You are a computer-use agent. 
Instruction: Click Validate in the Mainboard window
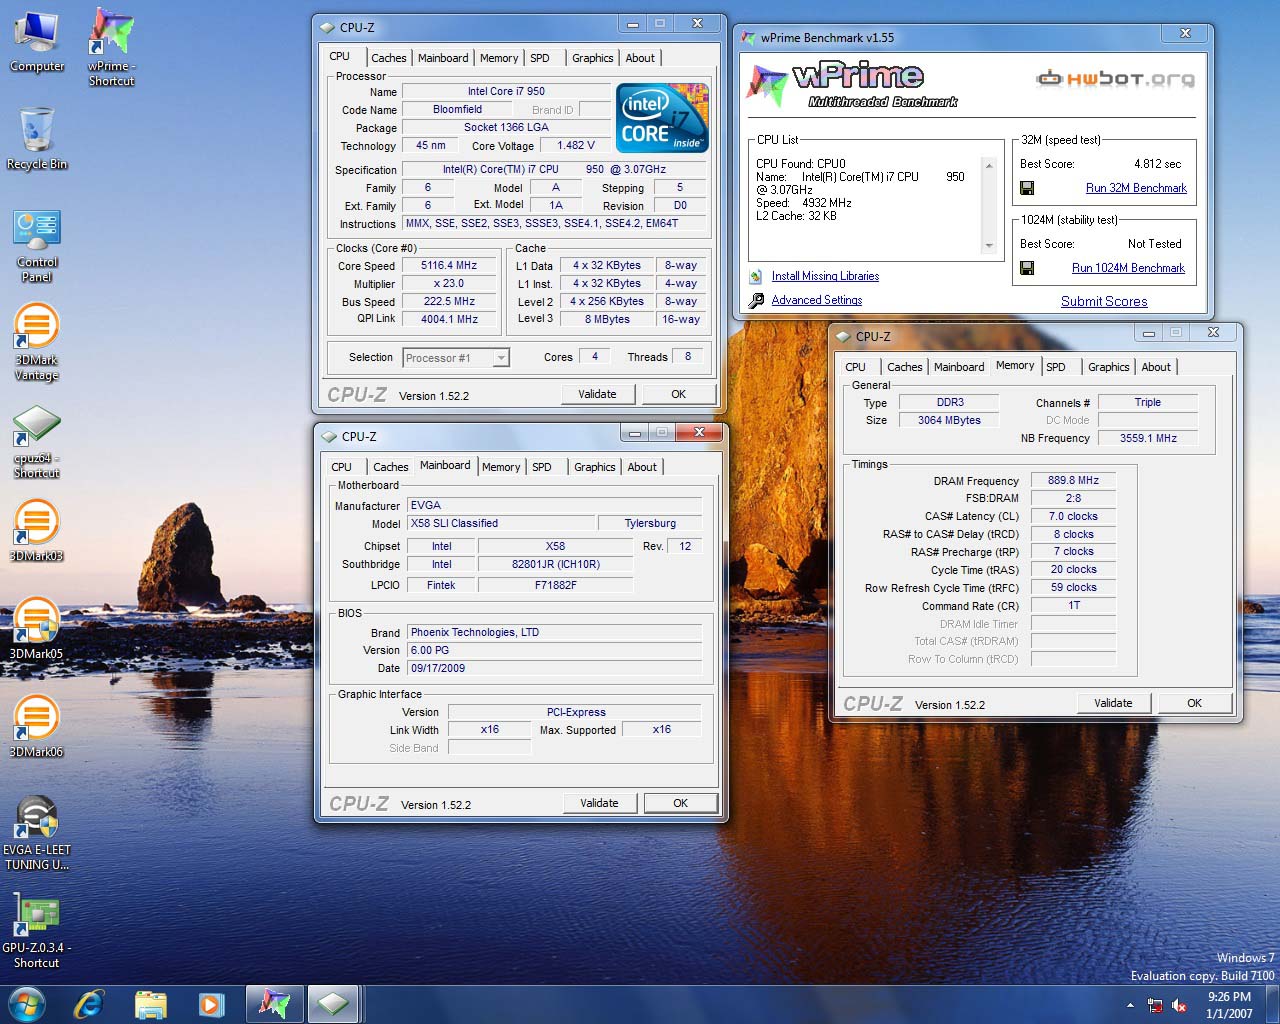point(599,803)
